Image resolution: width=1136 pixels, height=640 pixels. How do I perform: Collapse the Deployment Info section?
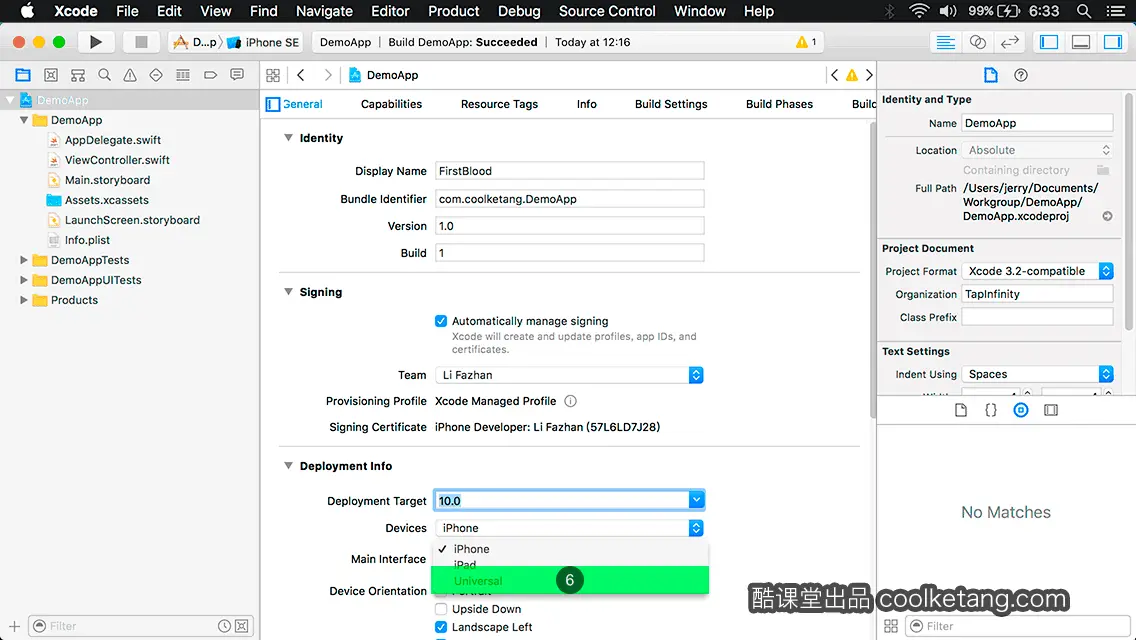288,465
